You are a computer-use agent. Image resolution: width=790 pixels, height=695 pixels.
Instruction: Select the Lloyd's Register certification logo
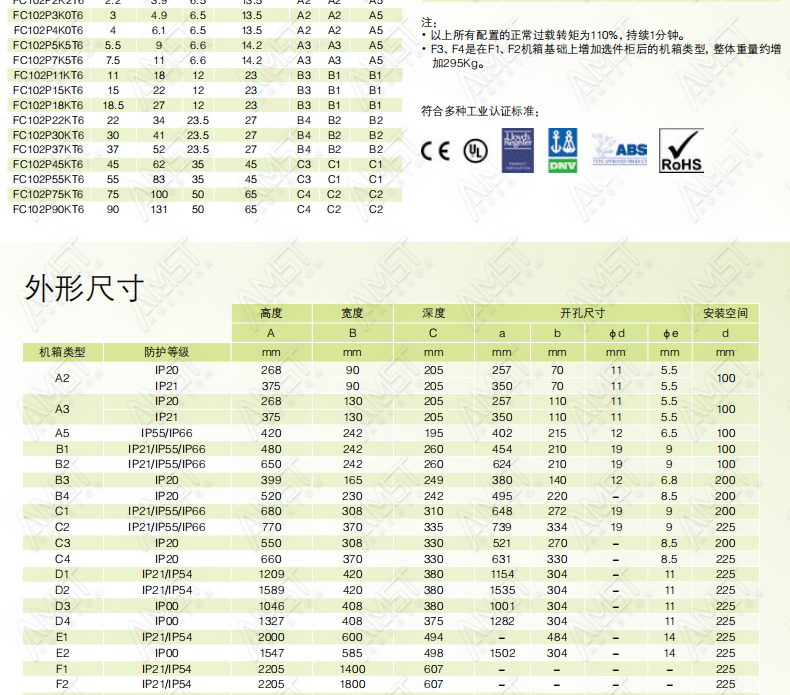pos(517,150)
